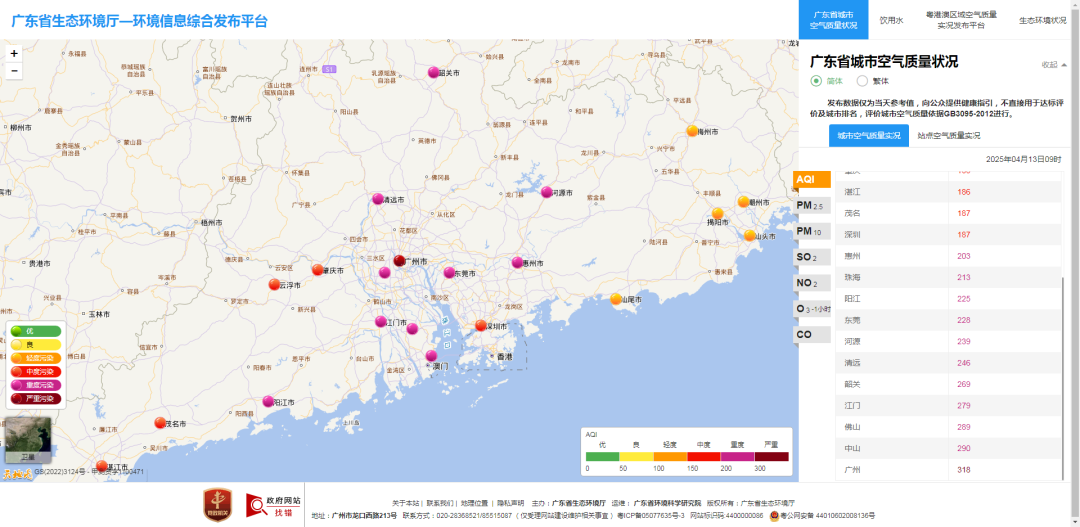Select the 繁体 radio button
This screenshot has width=1080, height=527.
[862, 81]
